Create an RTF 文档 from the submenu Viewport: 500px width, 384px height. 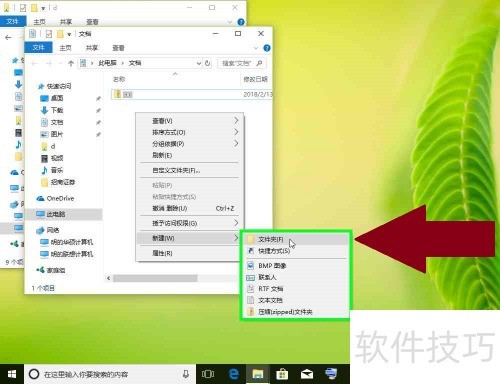click(297, 289)
